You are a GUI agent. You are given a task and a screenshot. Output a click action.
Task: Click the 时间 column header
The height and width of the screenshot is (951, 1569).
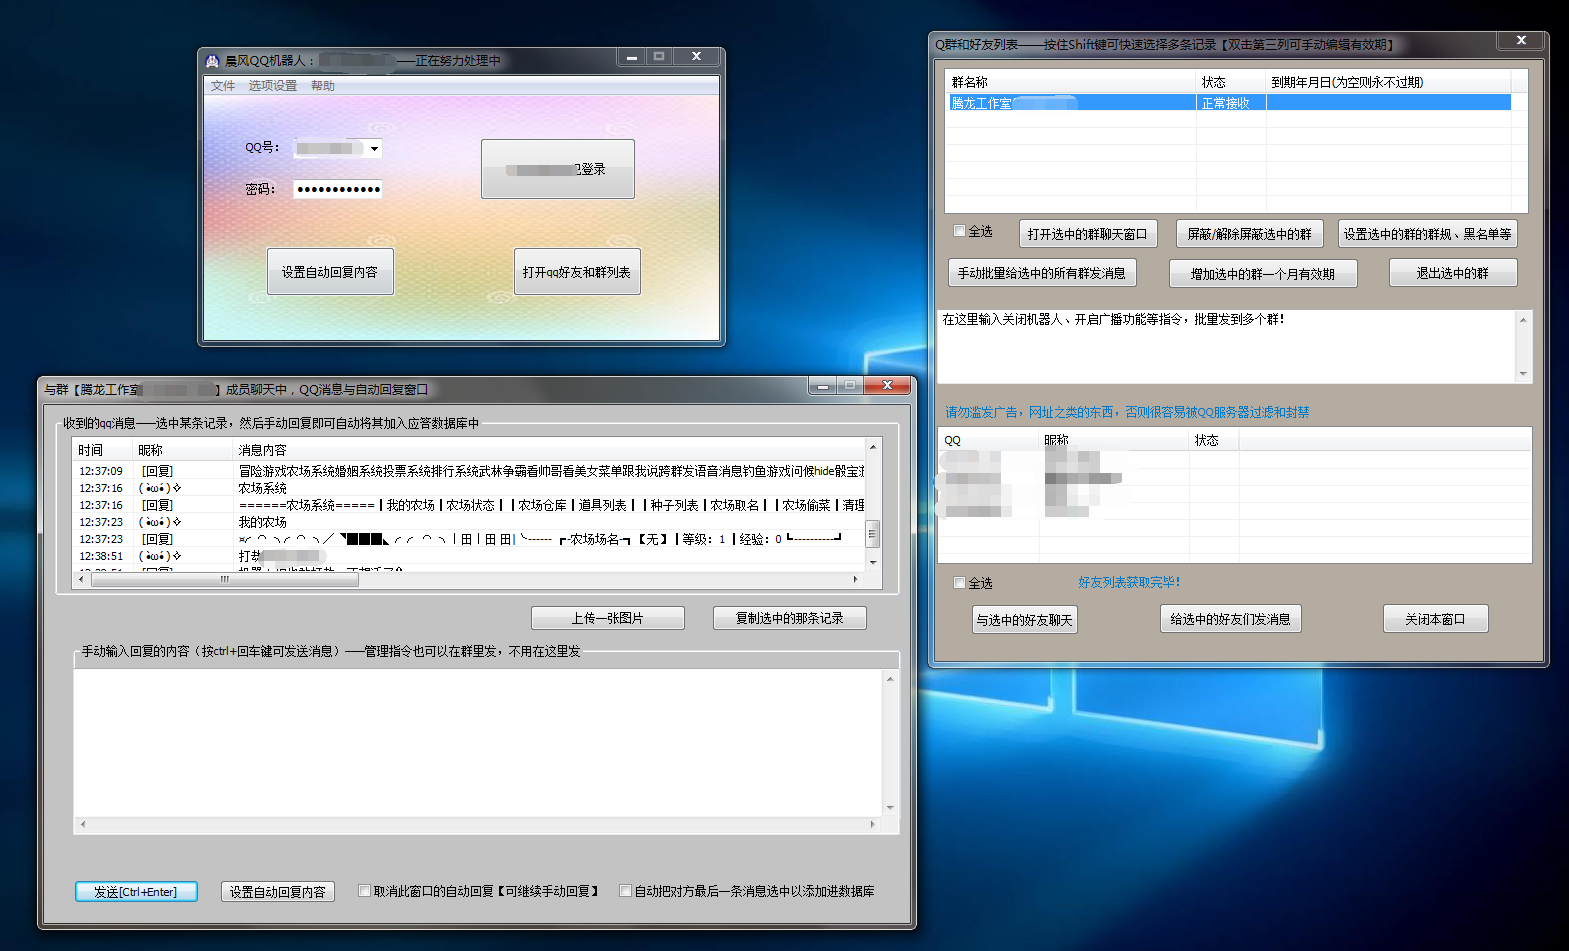coord(104,450)
